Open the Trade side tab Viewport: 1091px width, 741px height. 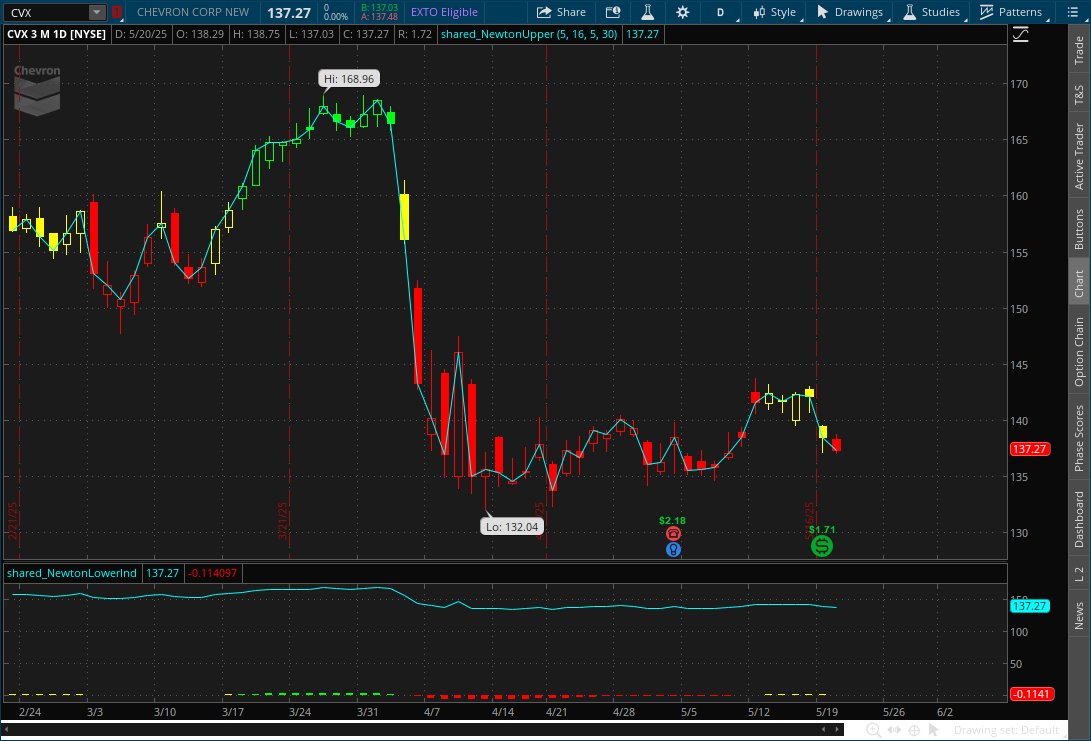click(1079, 50)
